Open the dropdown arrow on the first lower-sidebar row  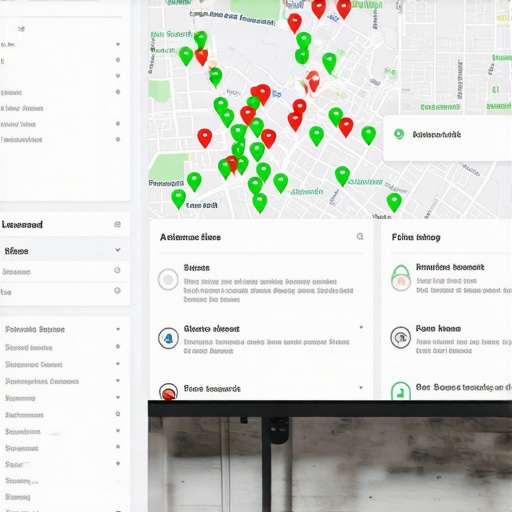(118, 329)
